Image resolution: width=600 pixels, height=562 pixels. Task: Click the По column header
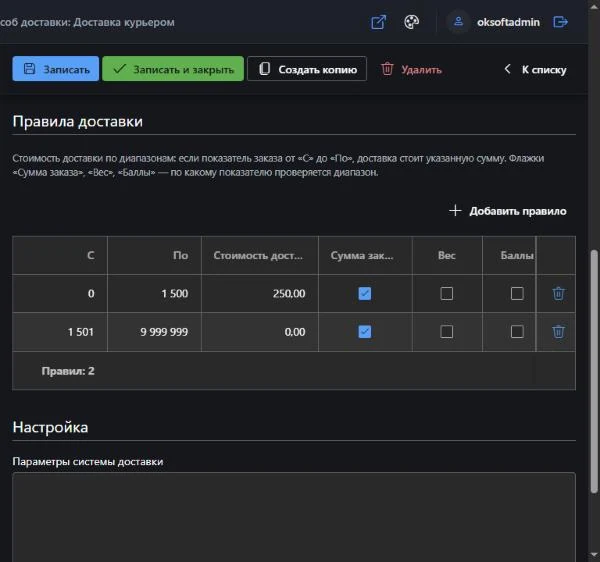[155, 255]
